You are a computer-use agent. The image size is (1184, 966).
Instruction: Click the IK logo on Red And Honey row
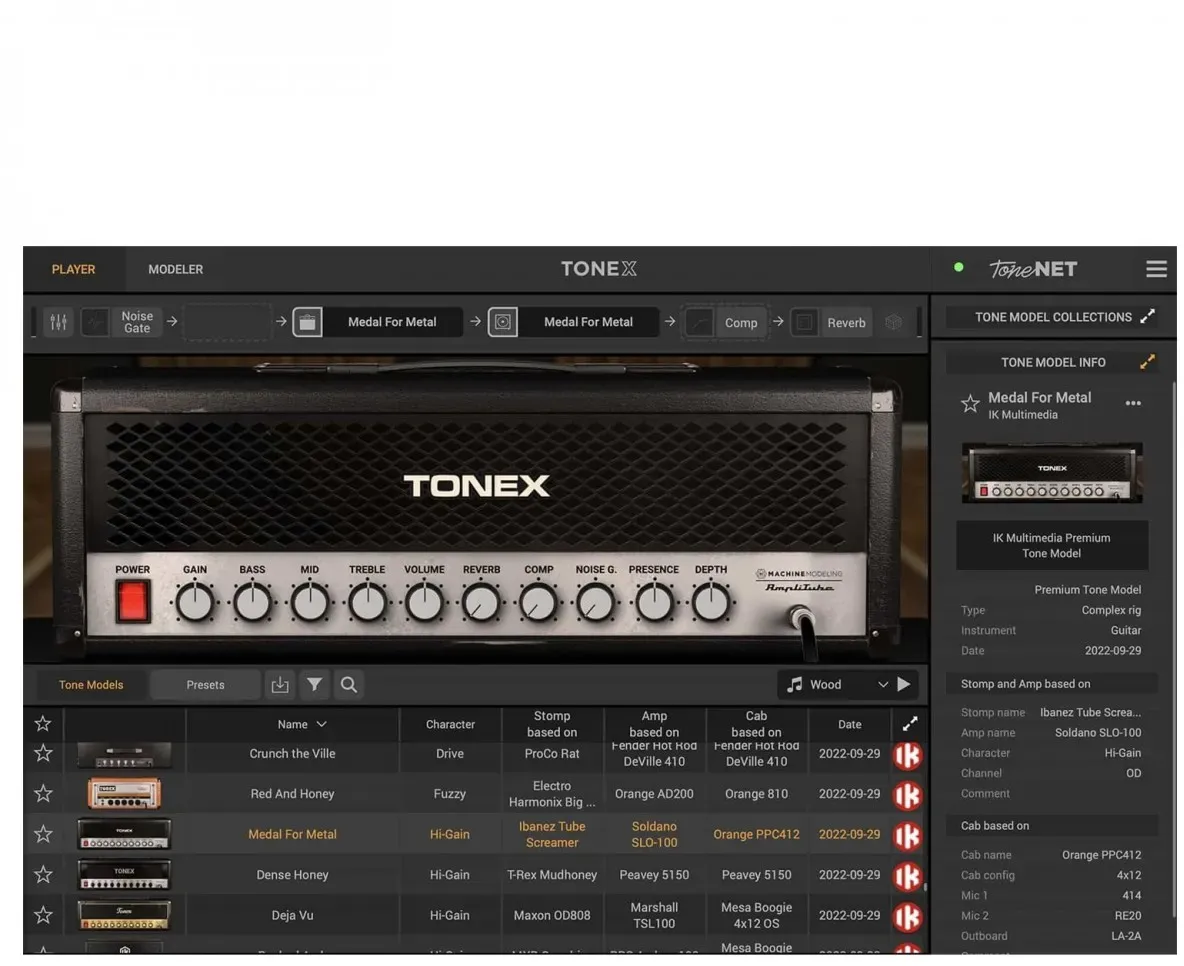click(908, 795)
